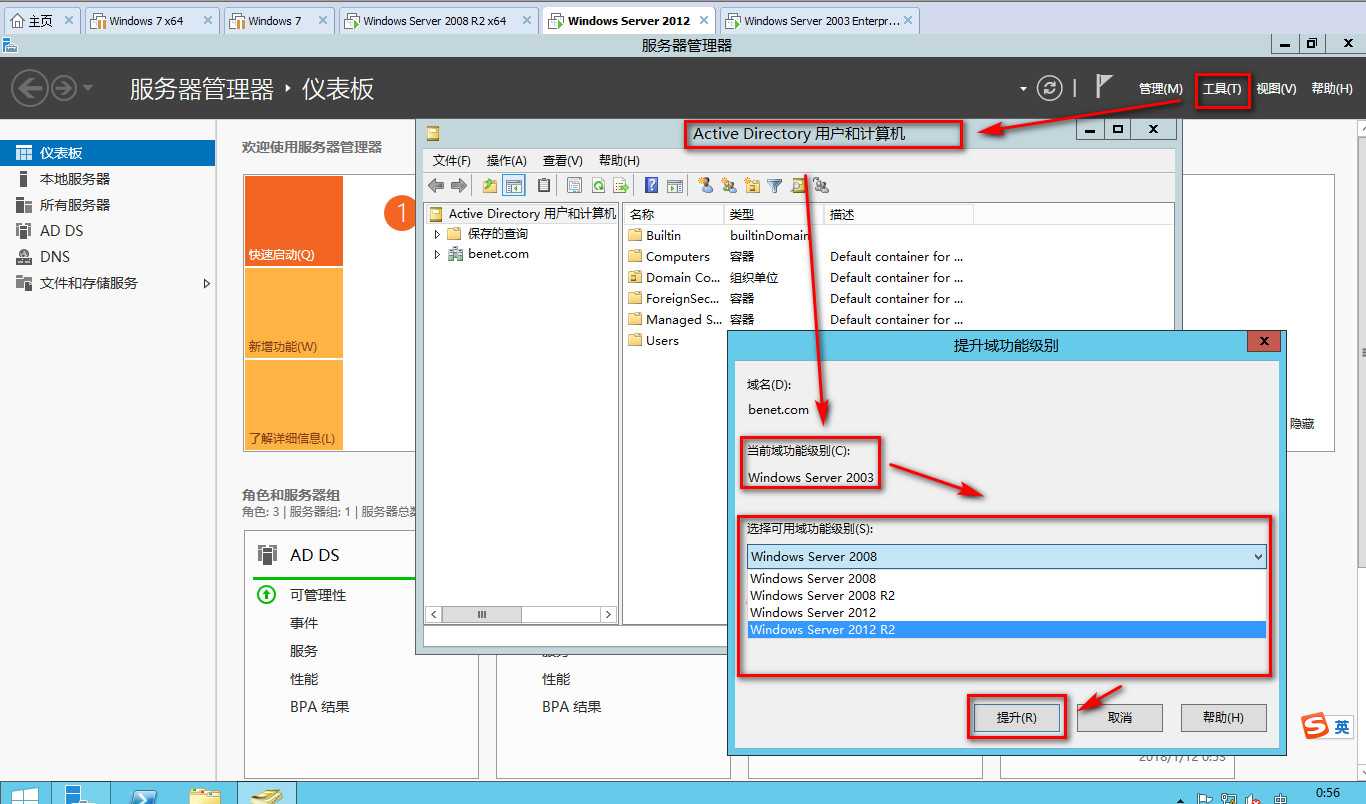
Task: Click the Server Manager refresh circular icon
Action: point(1049,88)
